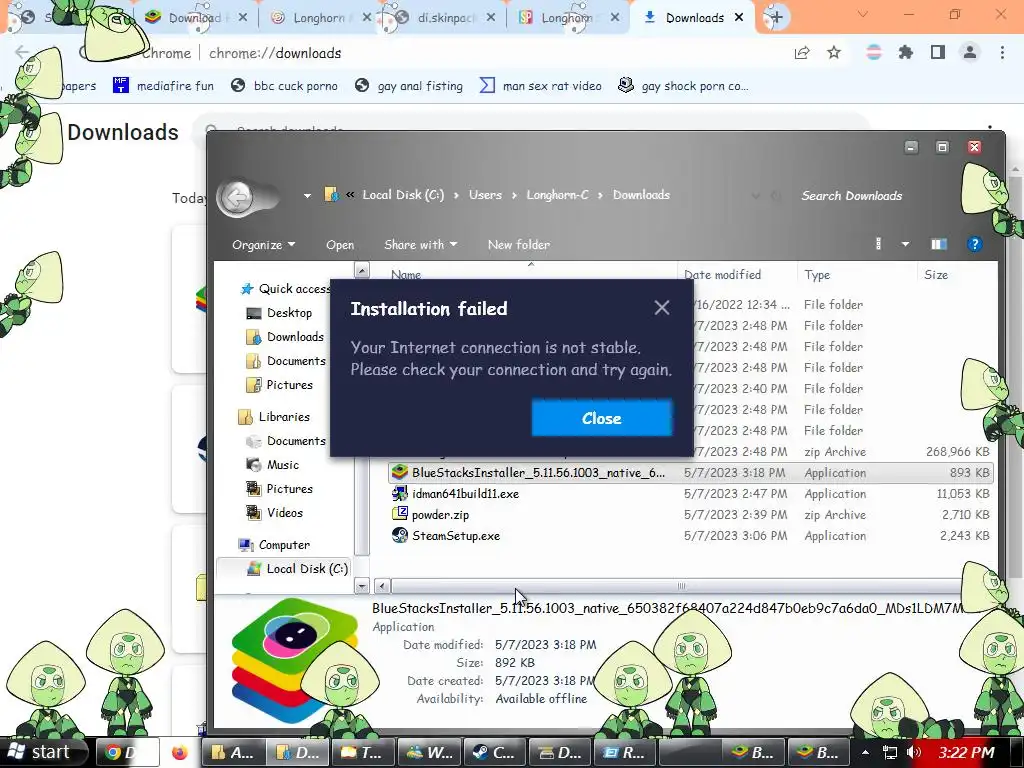Open the mediafire fun bookmark

coord(164,86)
